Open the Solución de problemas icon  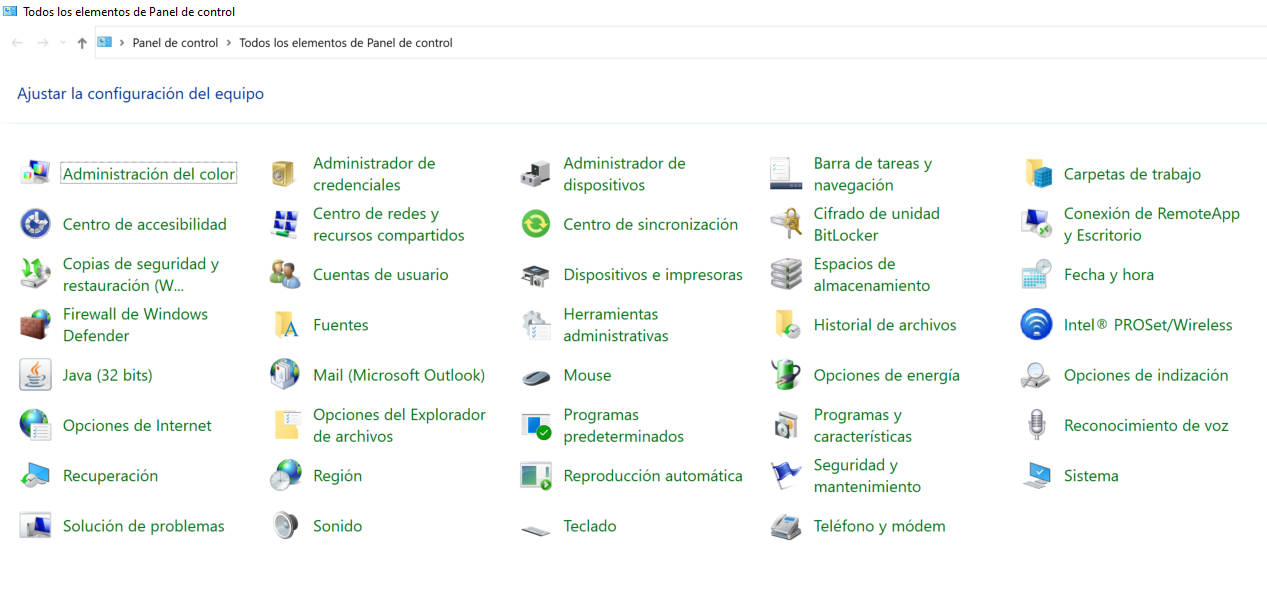35,526
